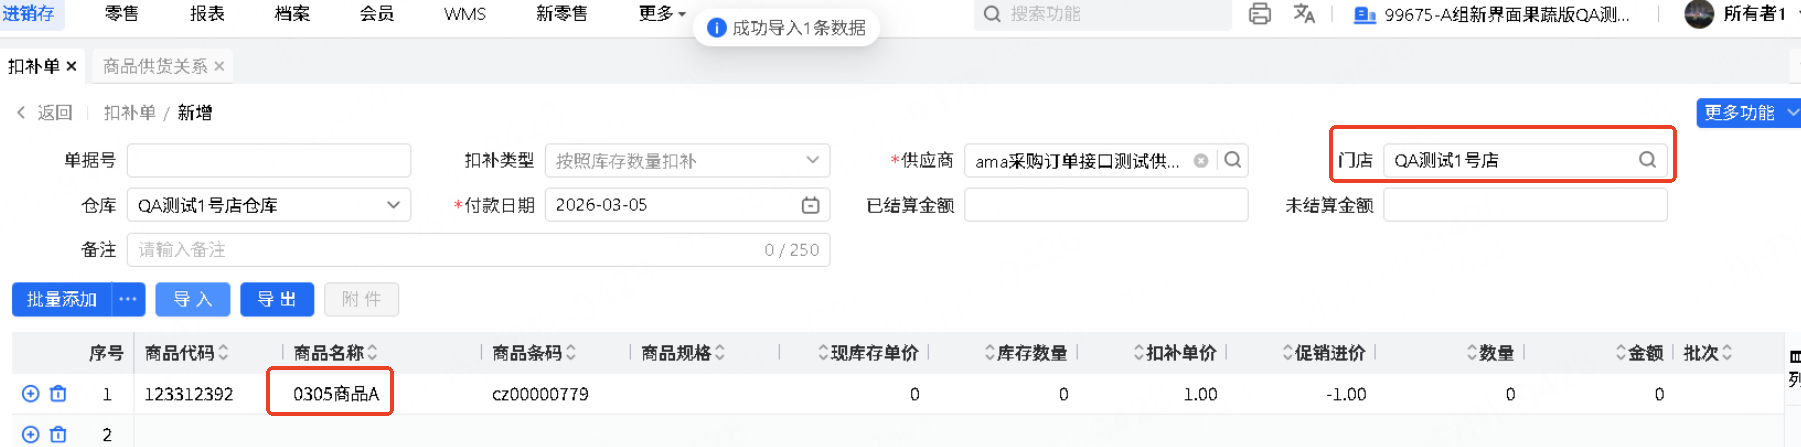The width and height of the screenshot is (1801, 447).
Task: Delete row 1 with trash icon
Action: [x=58, y=394]
